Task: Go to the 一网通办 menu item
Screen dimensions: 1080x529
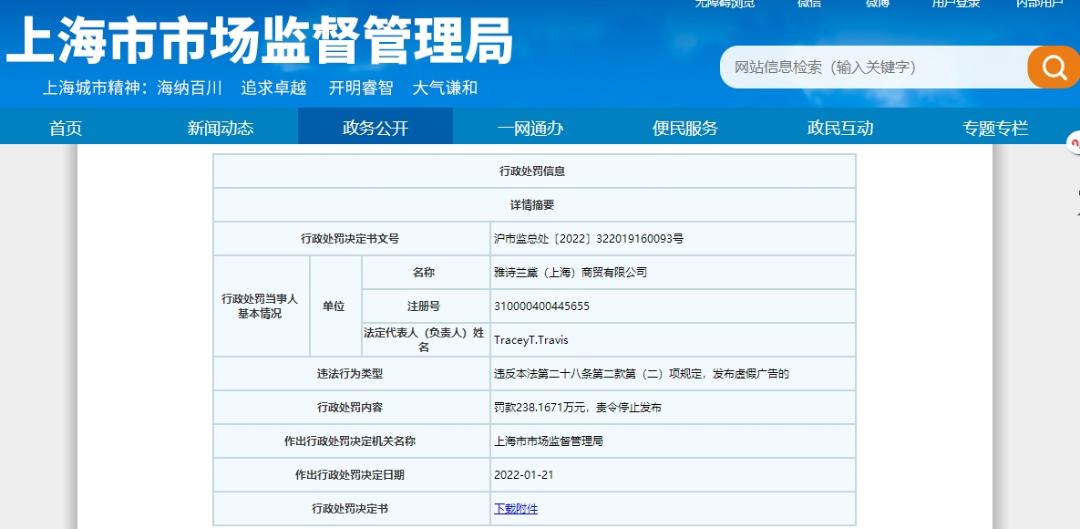Action: pos(530,128)
